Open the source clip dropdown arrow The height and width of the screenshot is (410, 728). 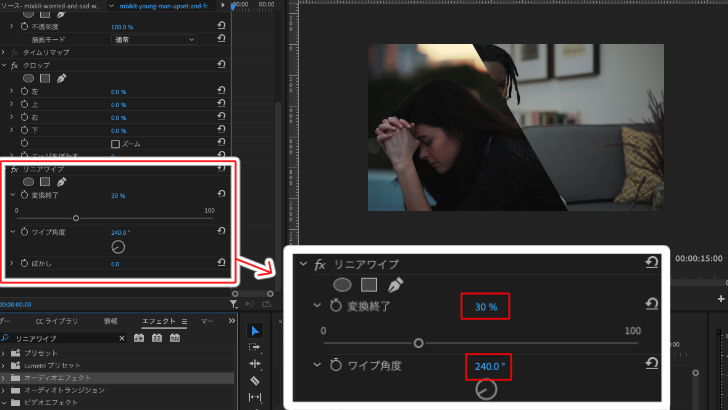[x=111, y=6]
